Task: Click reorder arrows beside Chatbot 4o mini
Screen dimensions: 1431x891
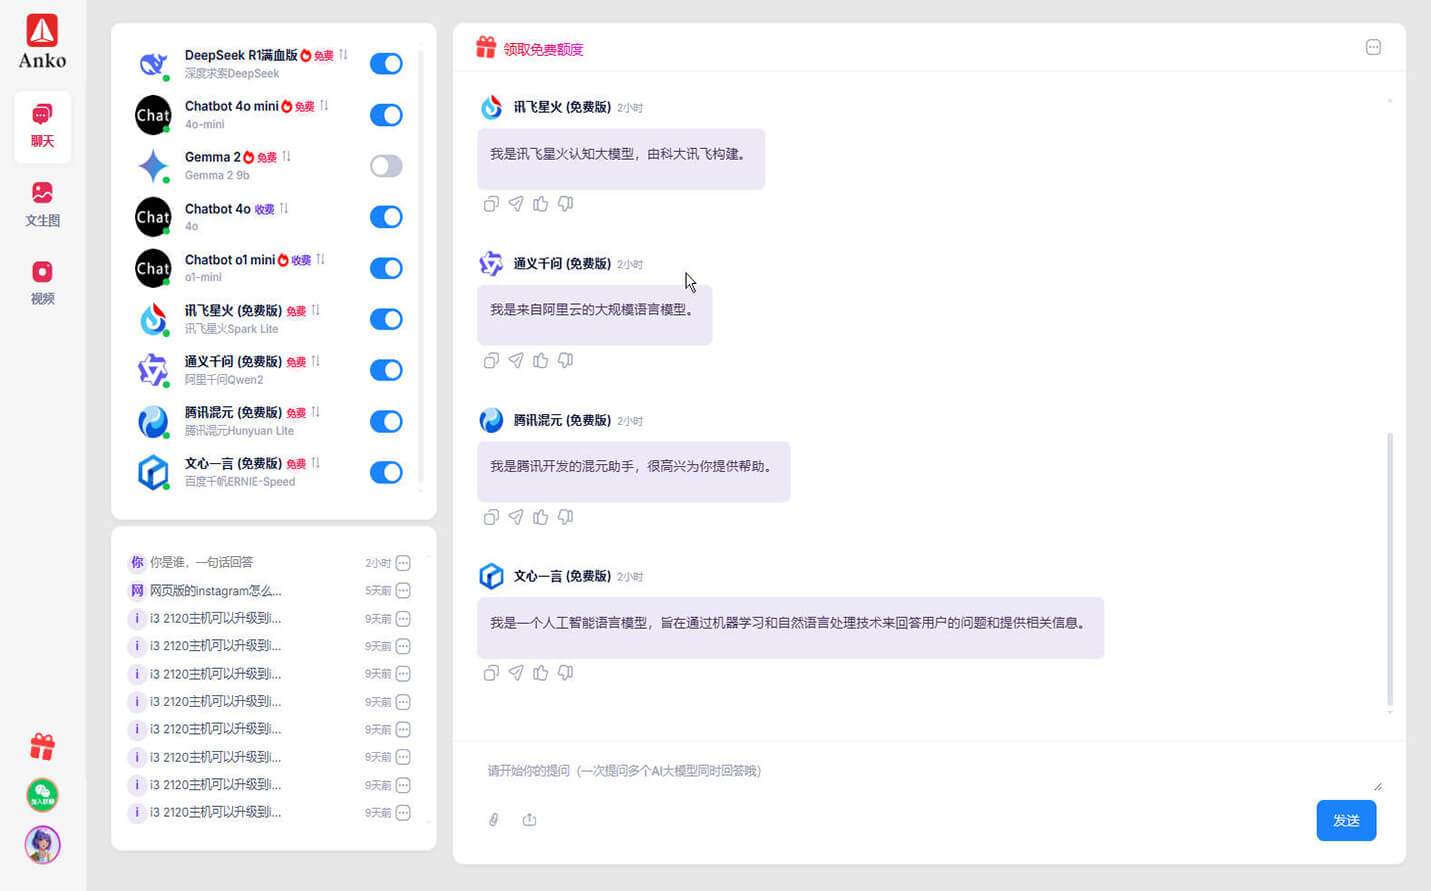Action: click(324, 106)
